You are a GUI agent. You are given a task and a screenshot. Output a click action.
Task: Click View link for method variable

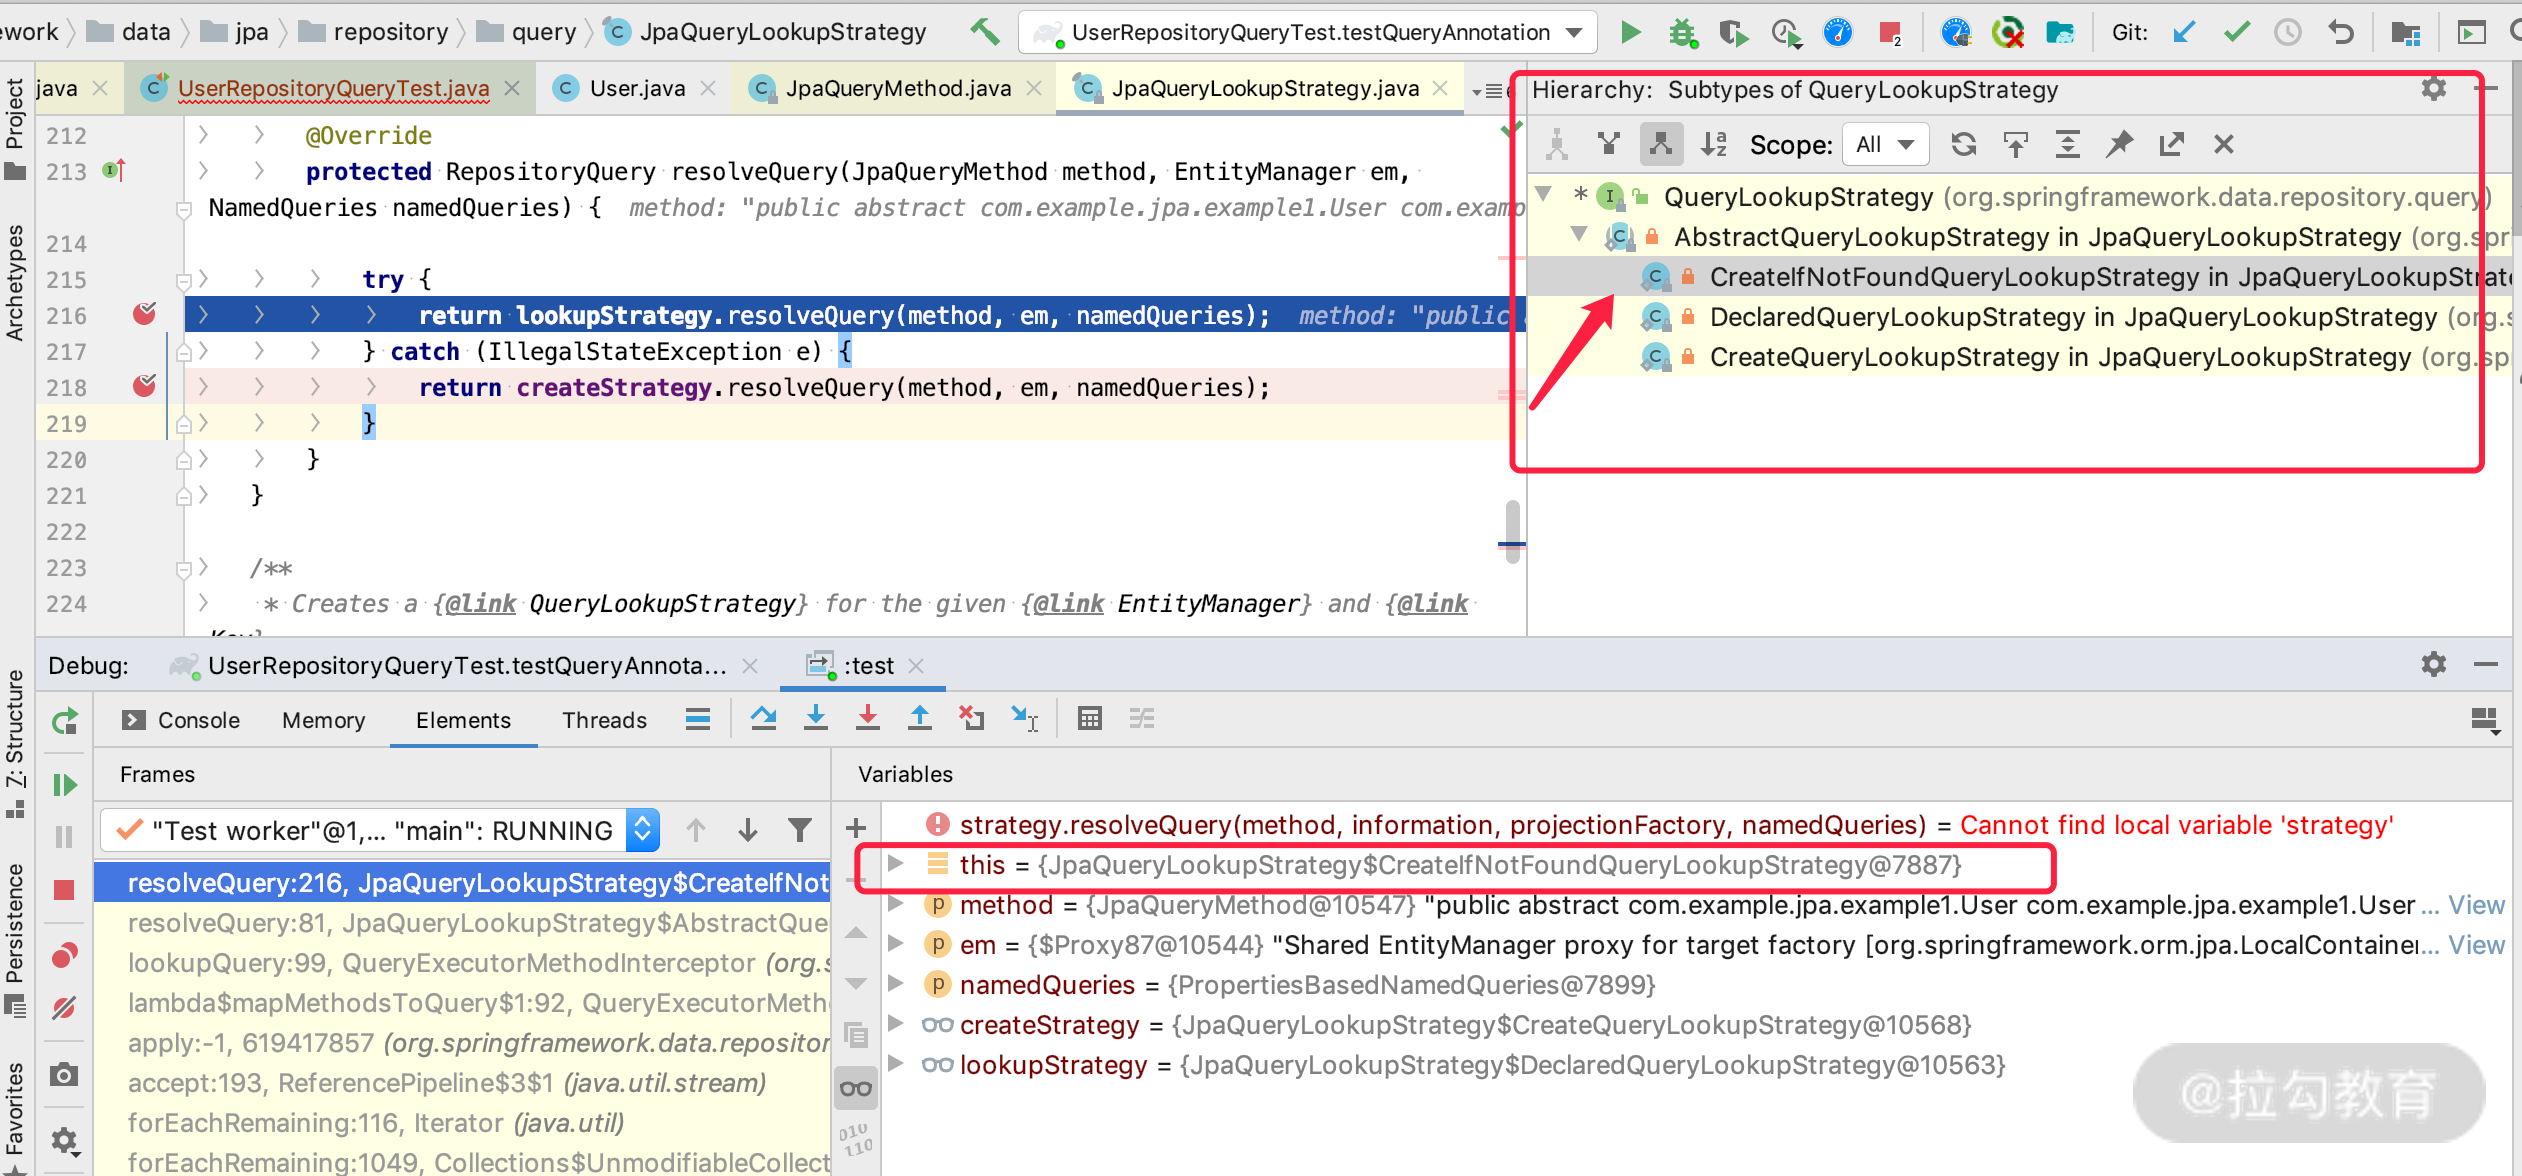(x=2475, y=905)
